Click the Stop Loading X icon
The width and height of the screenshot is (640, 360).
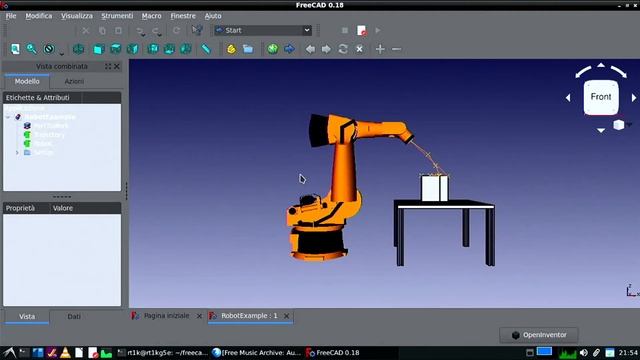coord(359,49)
